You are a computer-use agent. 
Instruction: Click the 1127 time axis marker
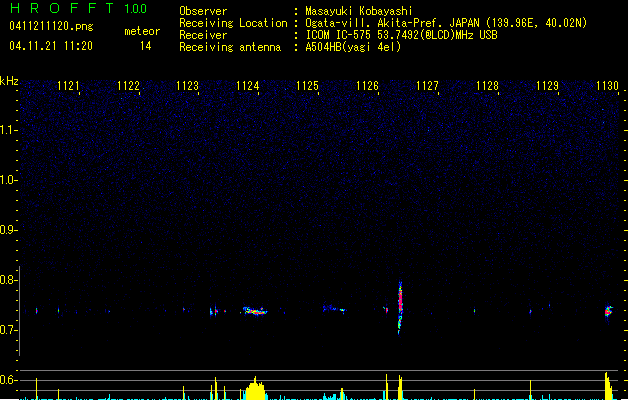[427, 86]
